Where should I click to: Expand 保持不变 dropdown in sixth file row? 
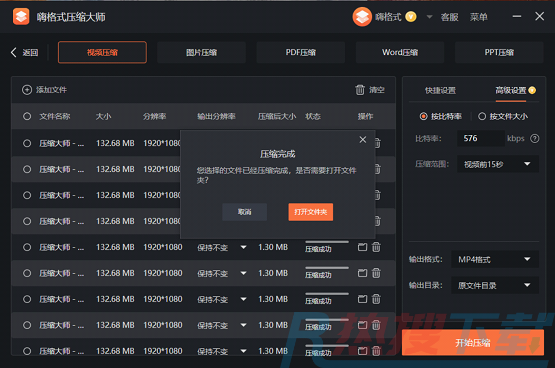click(x=244, y=273)
